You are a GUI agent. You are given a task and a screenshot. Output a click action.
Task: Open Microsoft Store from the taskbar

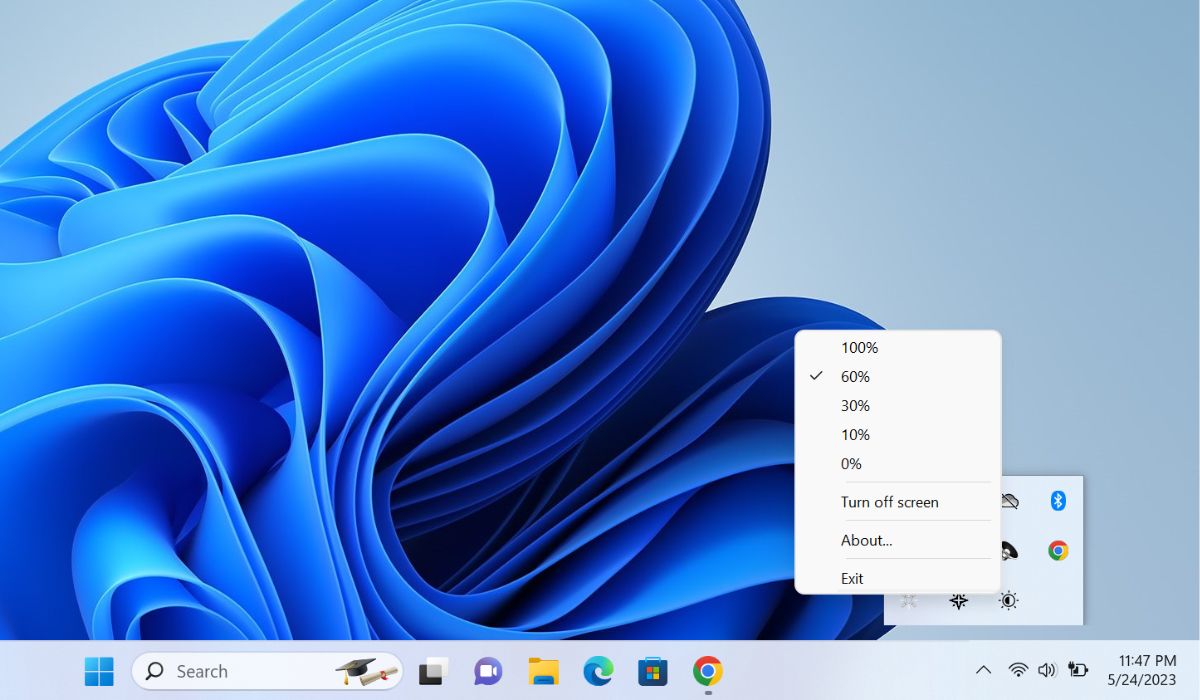tap(653, 671)
